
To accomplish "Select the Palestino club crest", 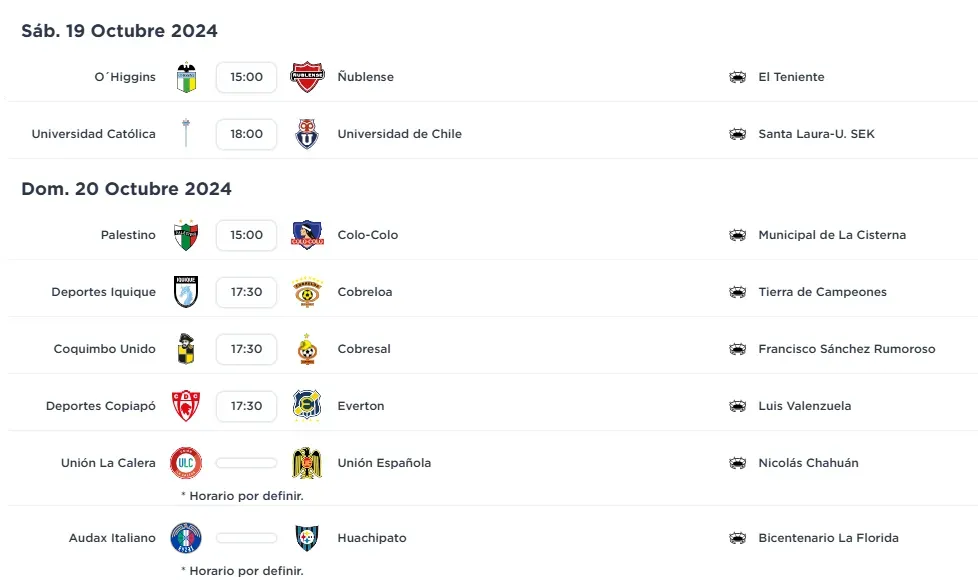I will (186, 235).
